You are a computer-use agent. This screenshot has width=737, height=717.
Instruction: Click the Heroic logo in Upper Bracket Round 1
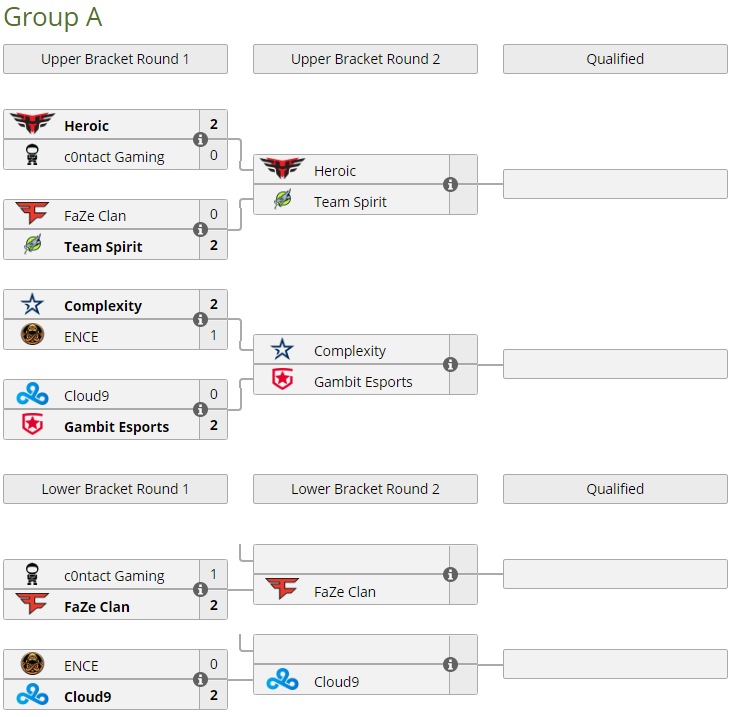(x=32, y=125)
